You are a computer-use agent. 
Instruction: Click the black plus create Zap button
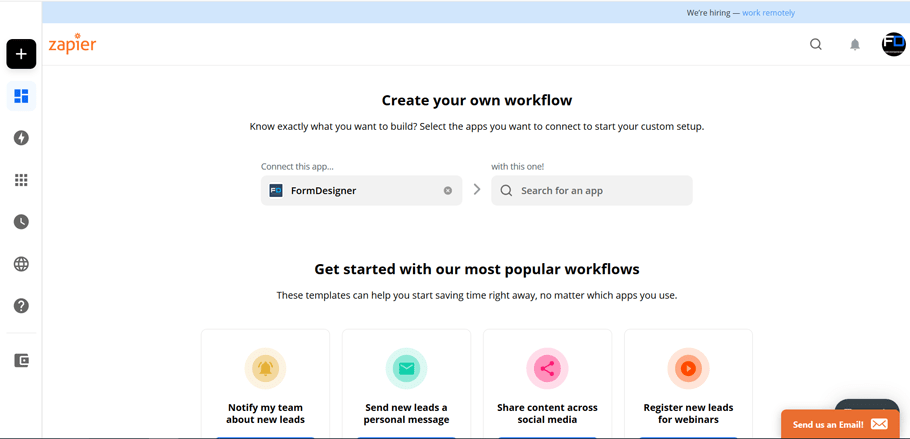pyautogui.click(x=21, y=54)
